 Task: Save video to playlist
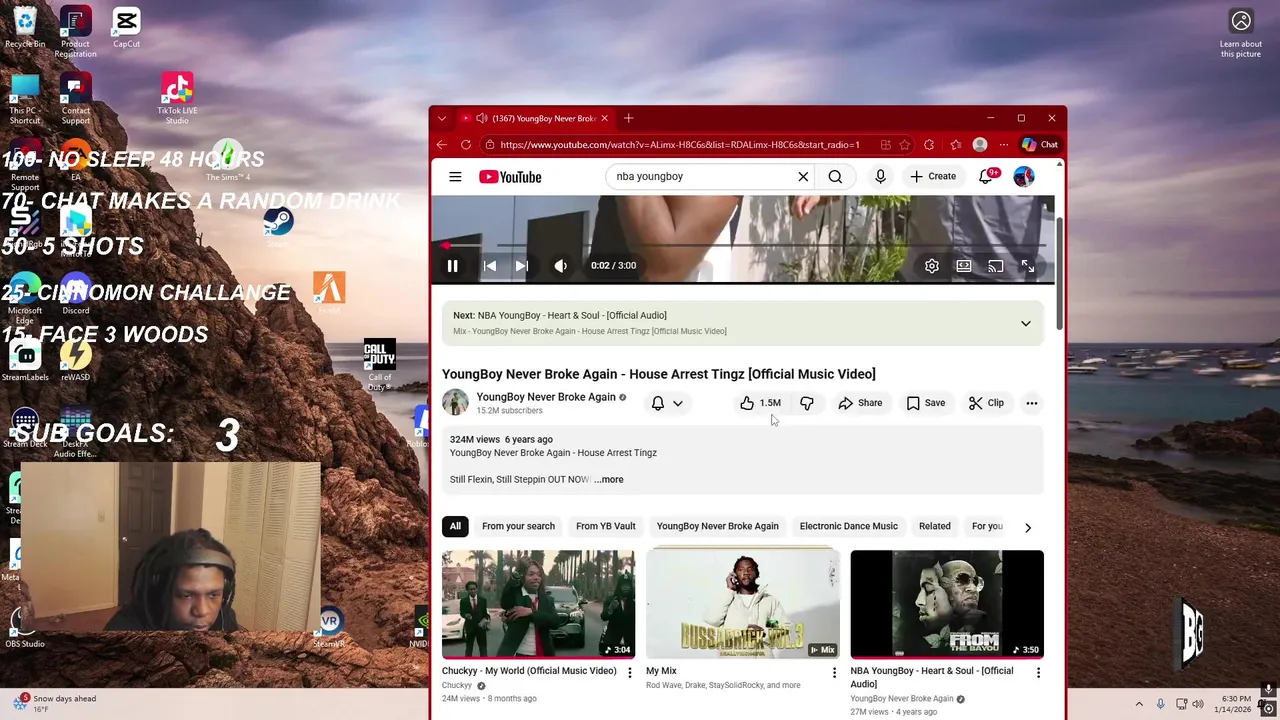click(x=925, y=403)
